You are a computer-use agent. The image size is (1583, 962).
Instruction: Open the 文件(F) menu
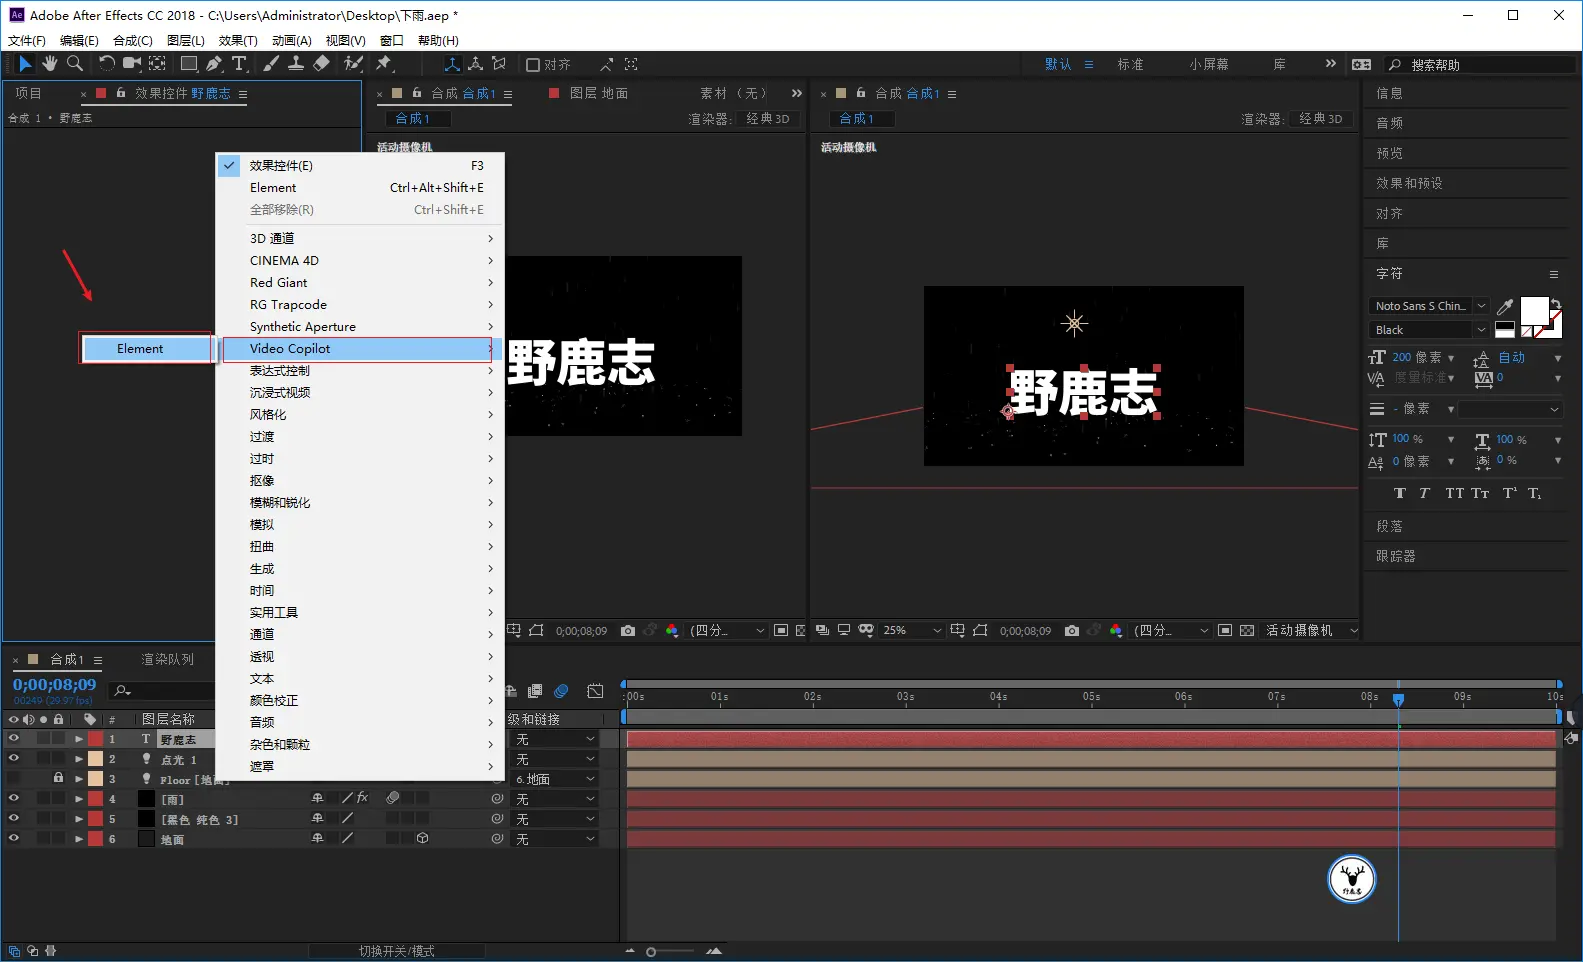27,41
